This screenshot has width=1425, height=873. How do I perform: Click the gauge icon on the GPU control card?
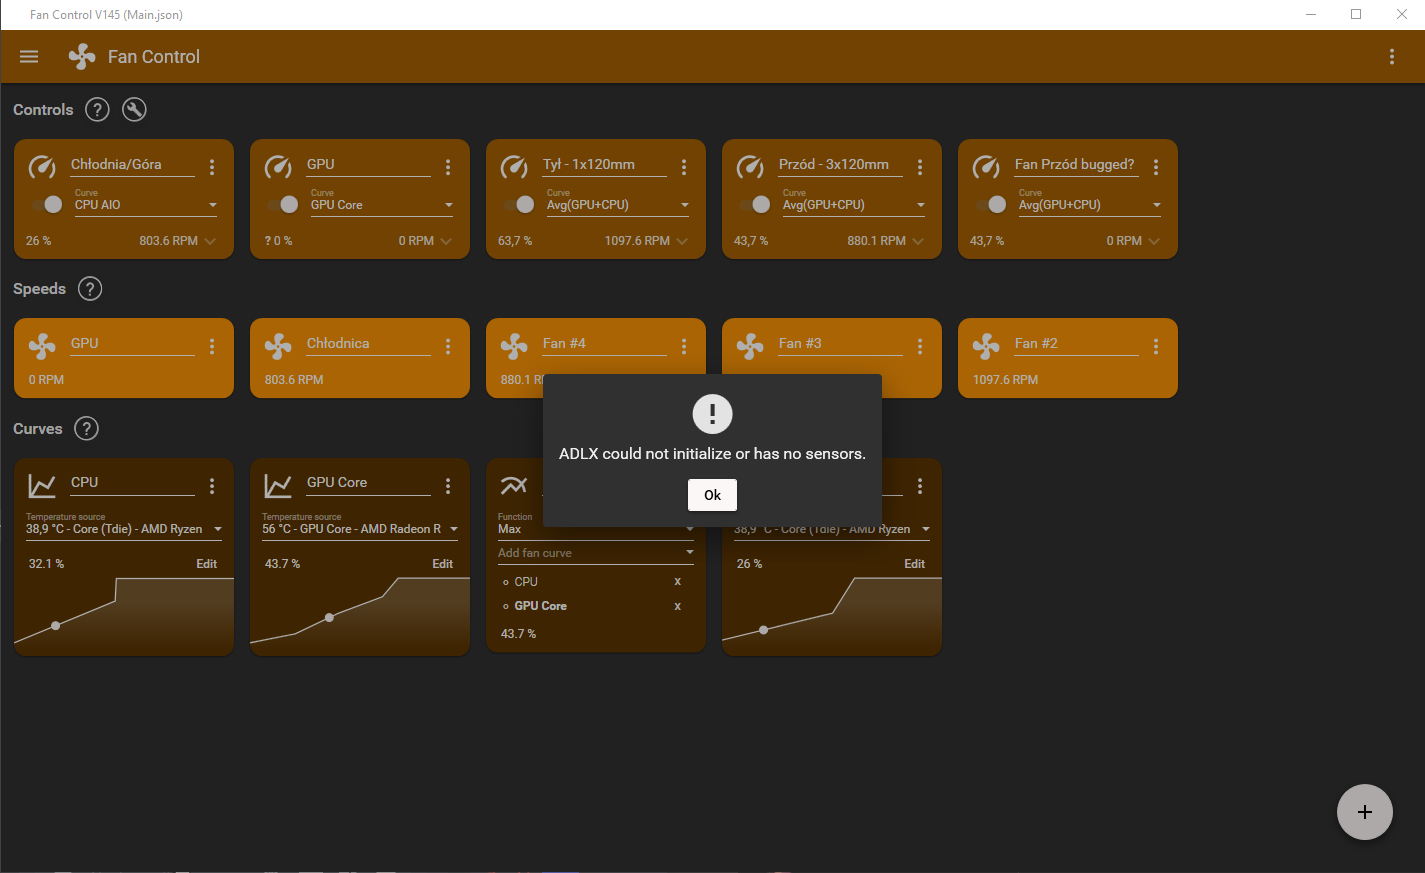278,167
